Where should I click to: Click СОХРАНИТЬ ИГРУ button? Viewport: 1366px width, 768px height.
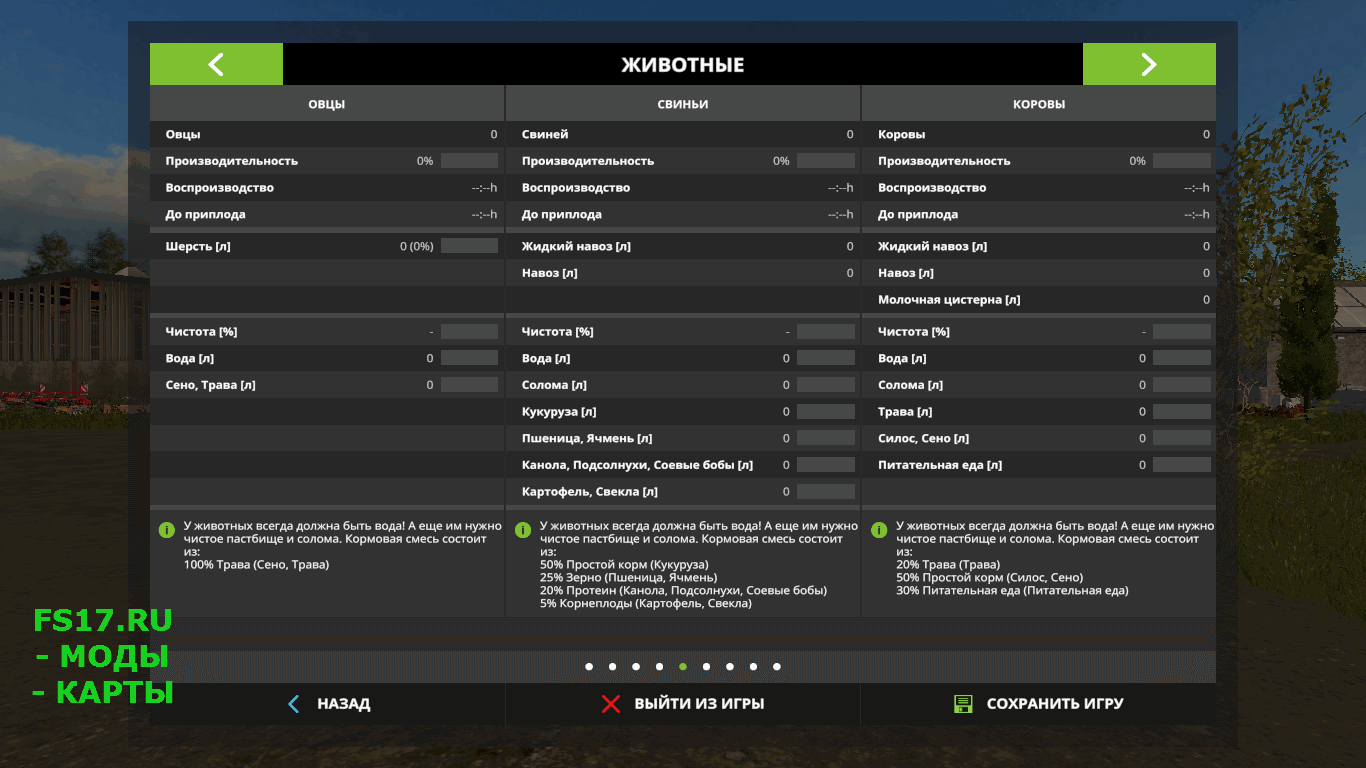click(1039, 704)
